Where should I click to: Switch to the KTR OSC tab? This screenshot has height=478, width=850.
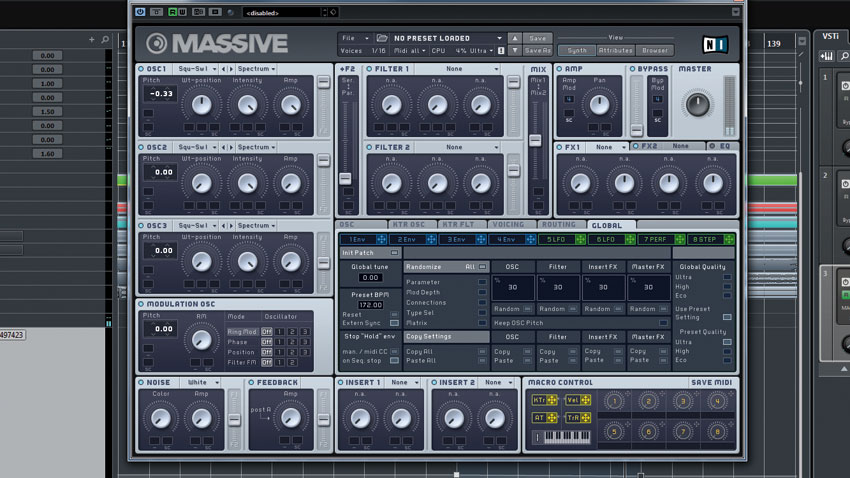(413, 224)
